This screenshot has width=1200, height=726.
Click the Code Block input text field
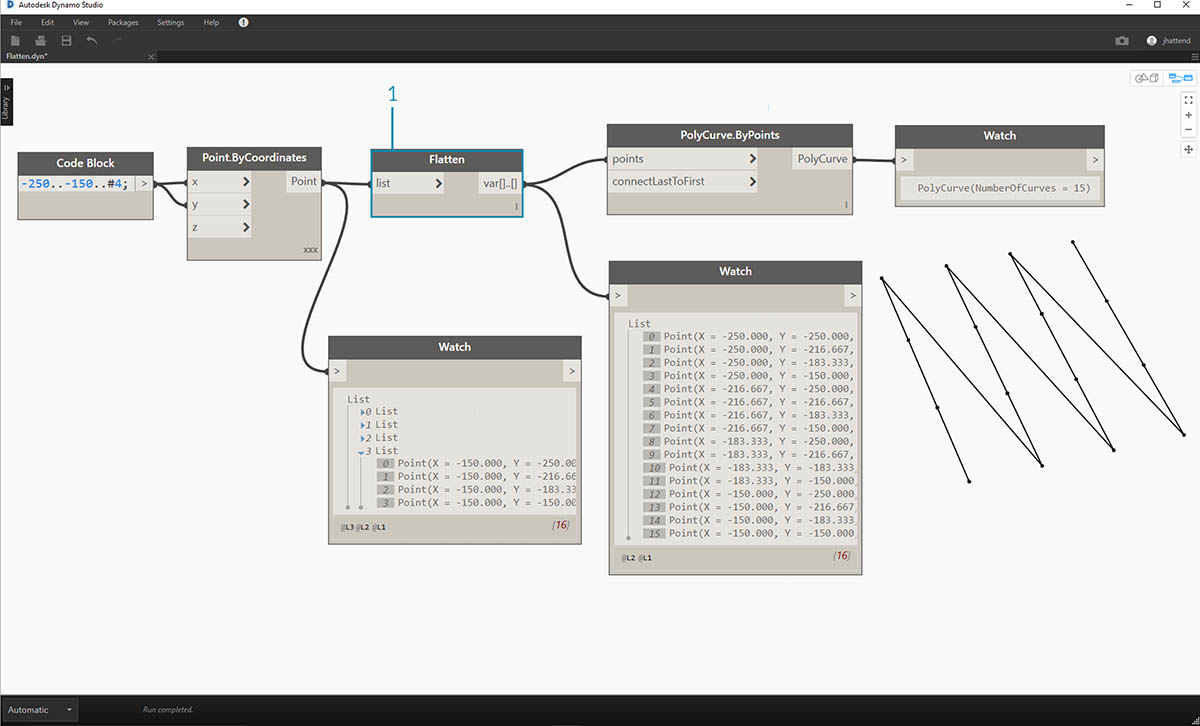[x=76, y=184]
